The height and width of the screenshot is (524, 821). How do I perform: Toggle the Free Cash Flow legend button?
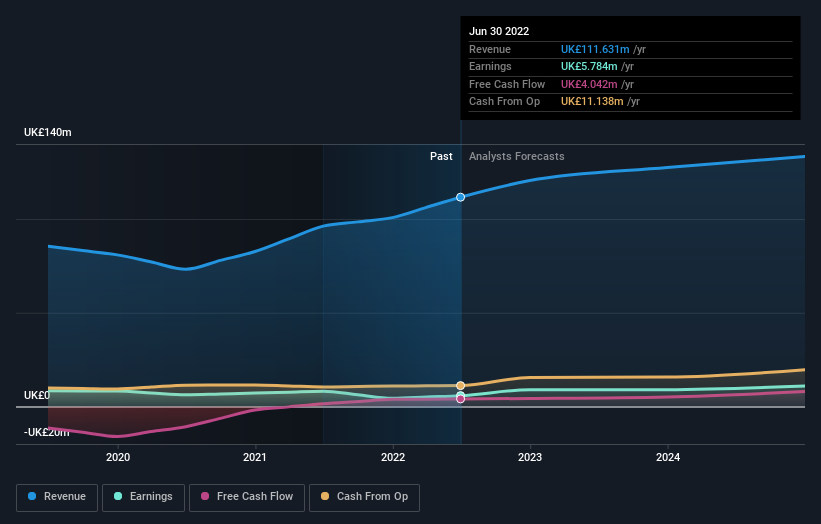247,497
